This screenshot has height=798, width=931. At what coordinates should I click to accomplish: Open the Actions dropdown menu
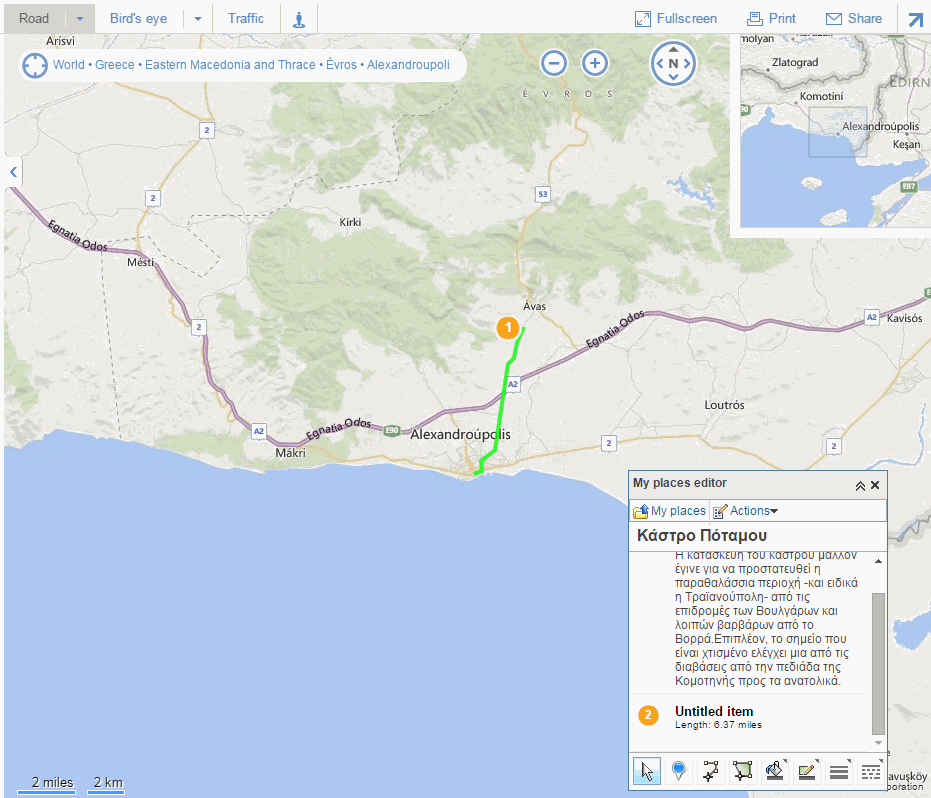(x=746, y=511)
